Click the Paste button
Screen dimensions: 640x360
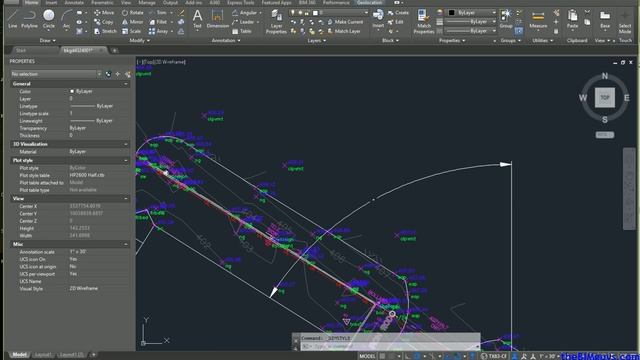(x=572, y=19)
